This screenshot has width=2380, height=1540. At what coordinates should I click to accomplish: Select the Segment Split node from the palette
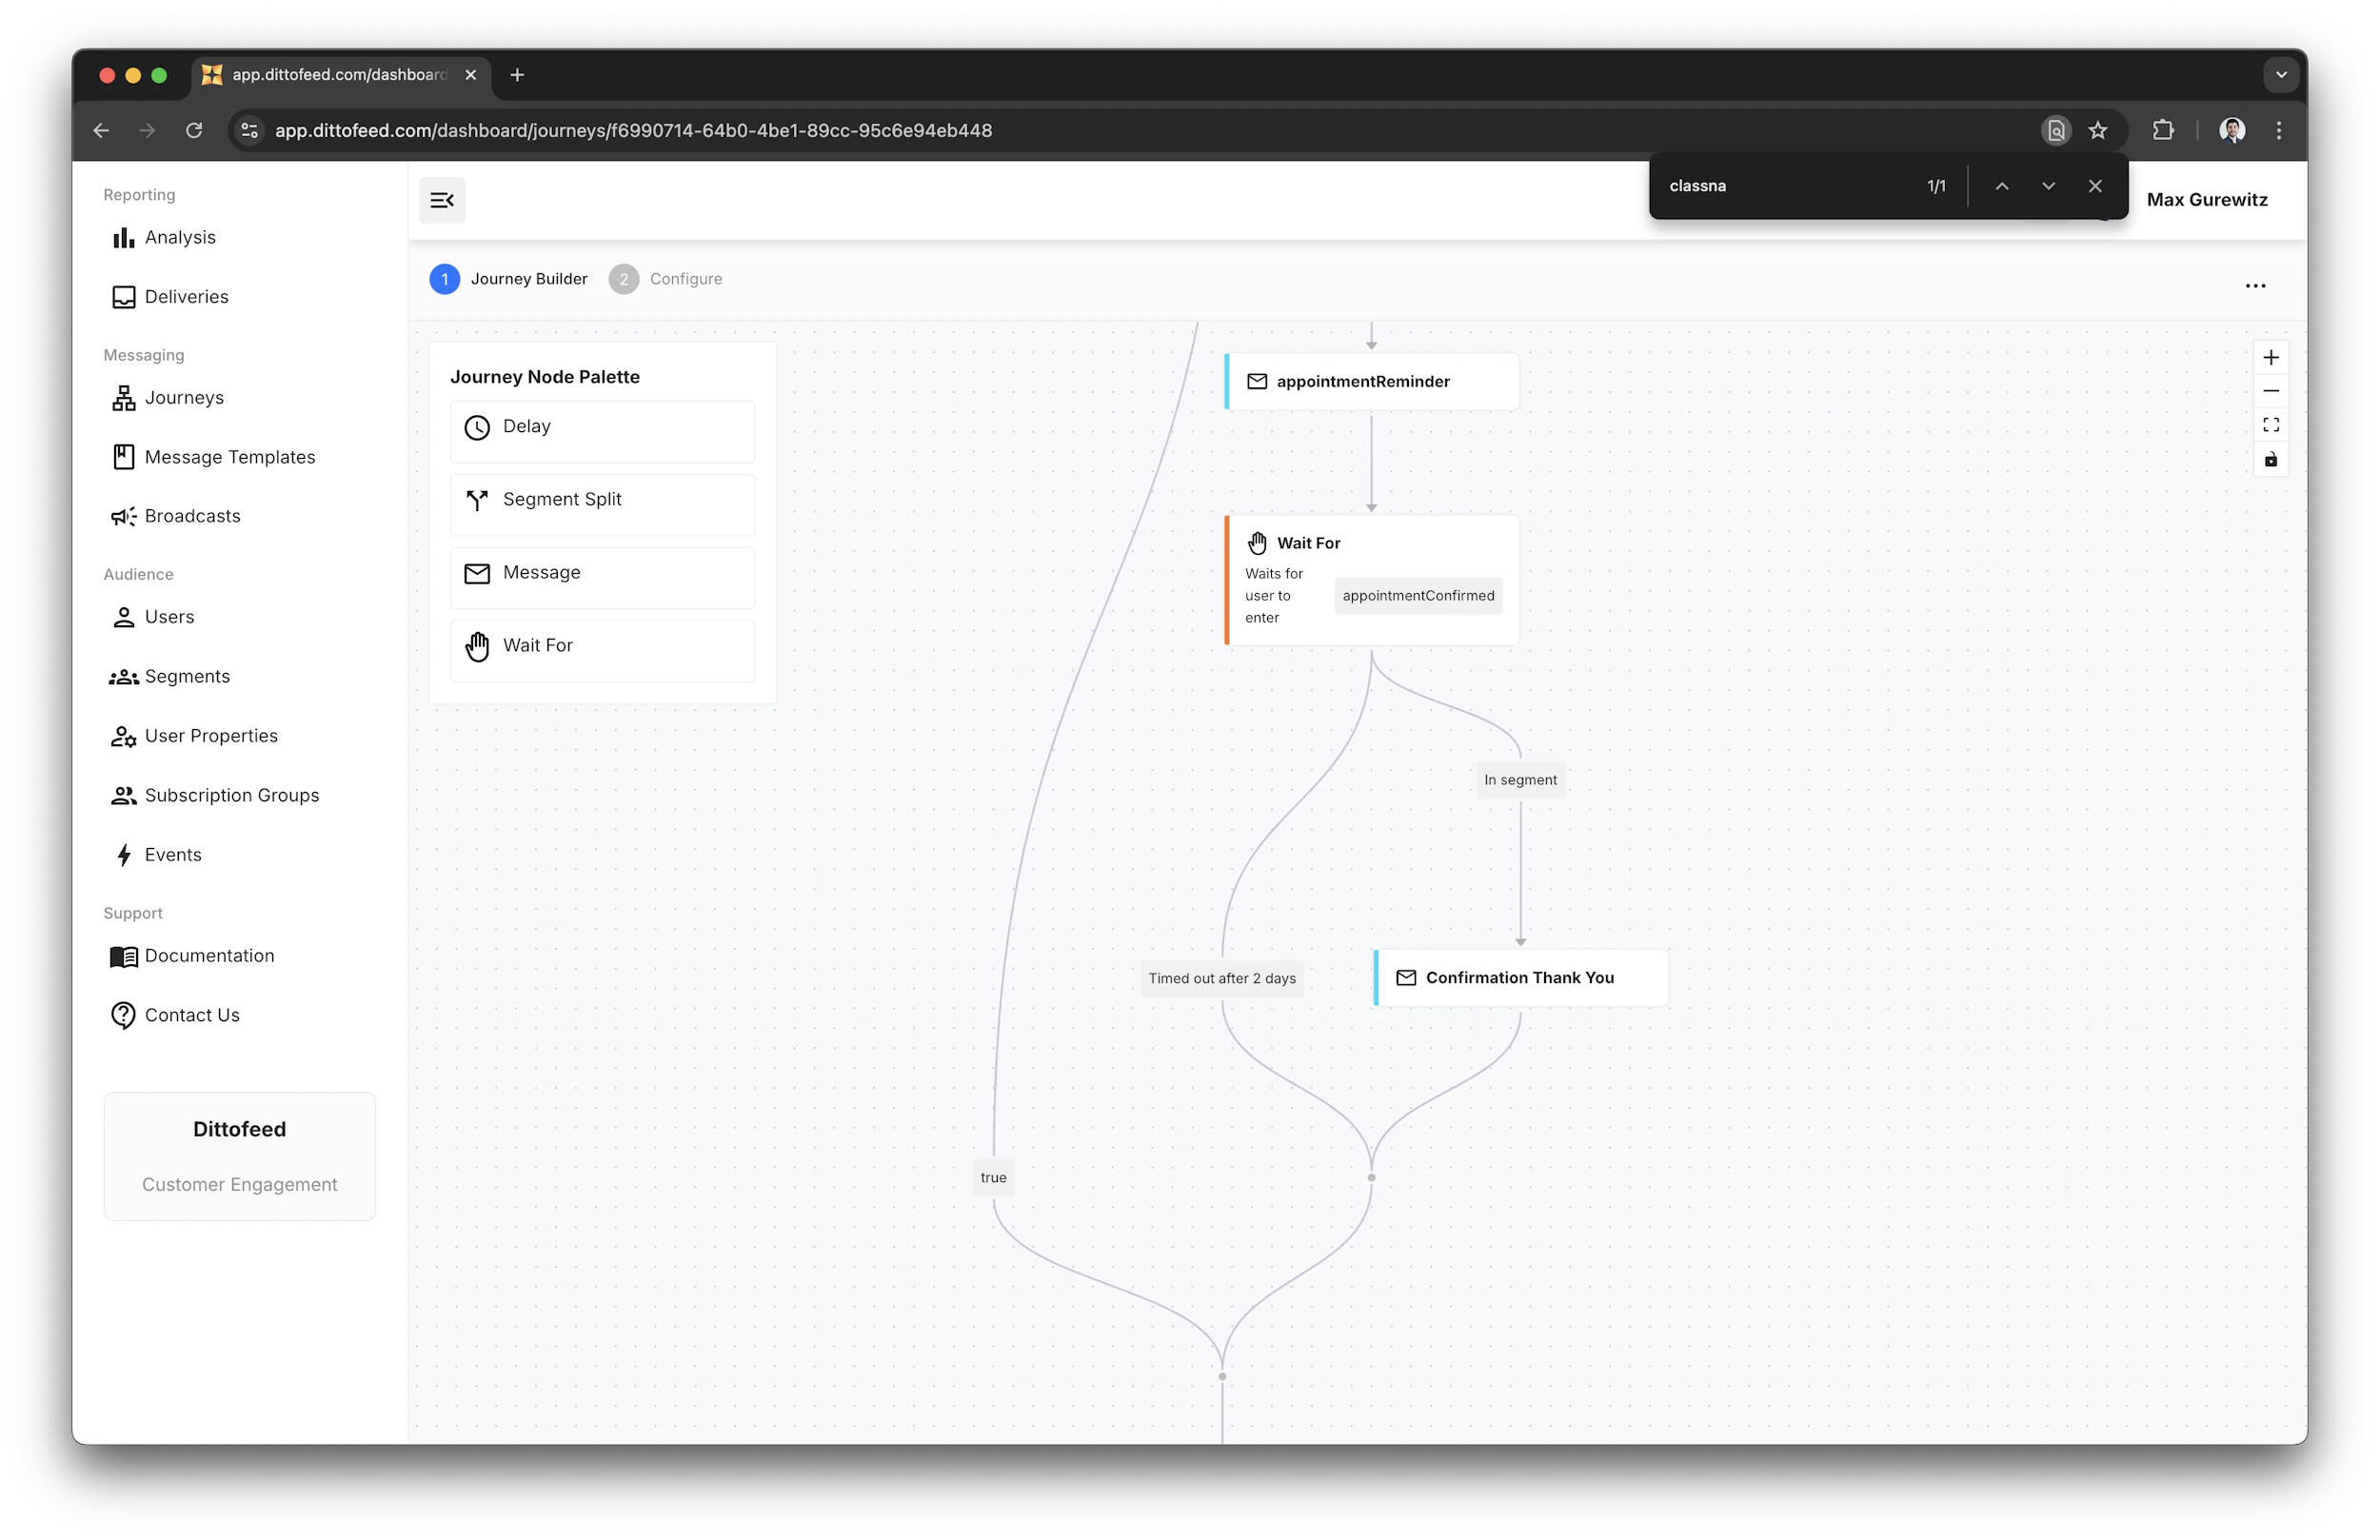601,503
